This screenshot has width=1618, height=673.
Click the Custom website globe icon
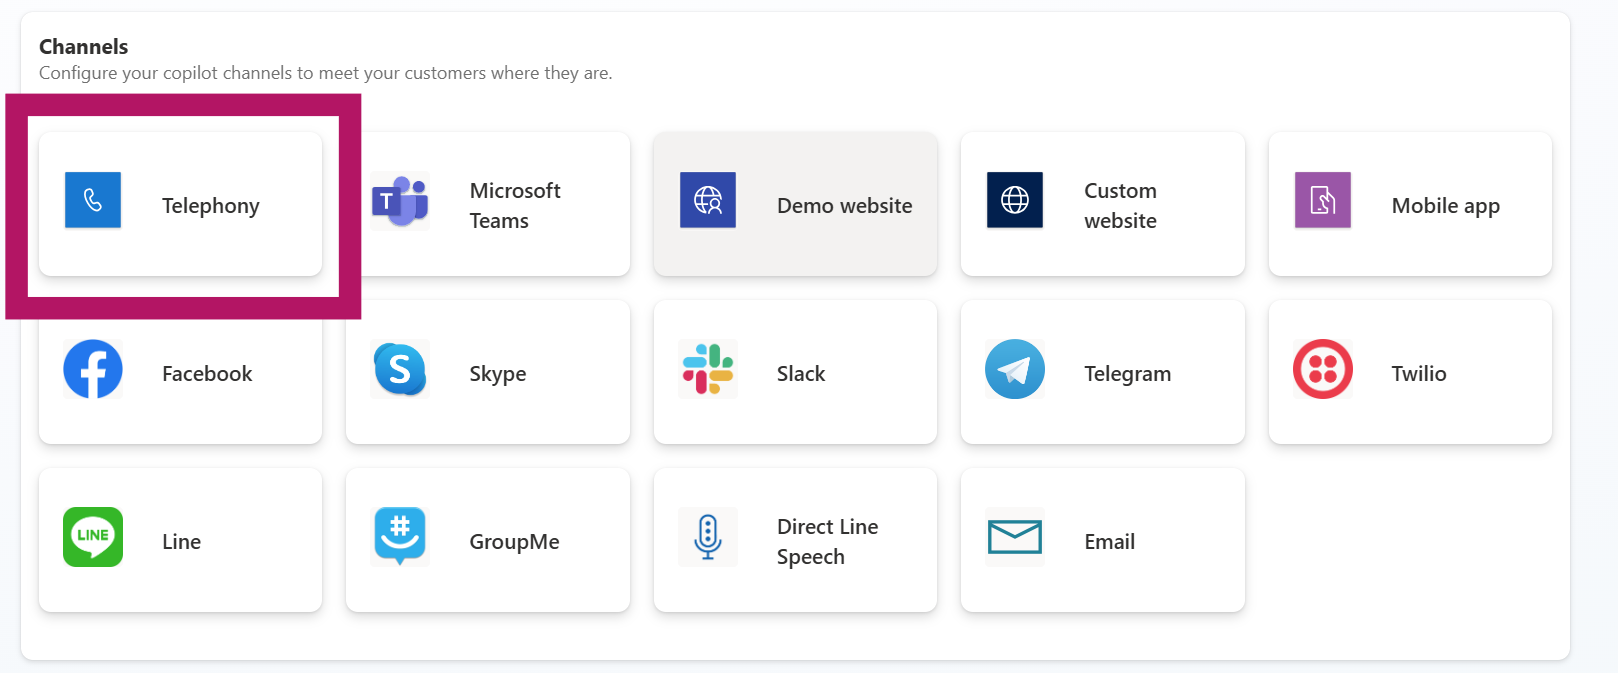[x=1015, y=200]
